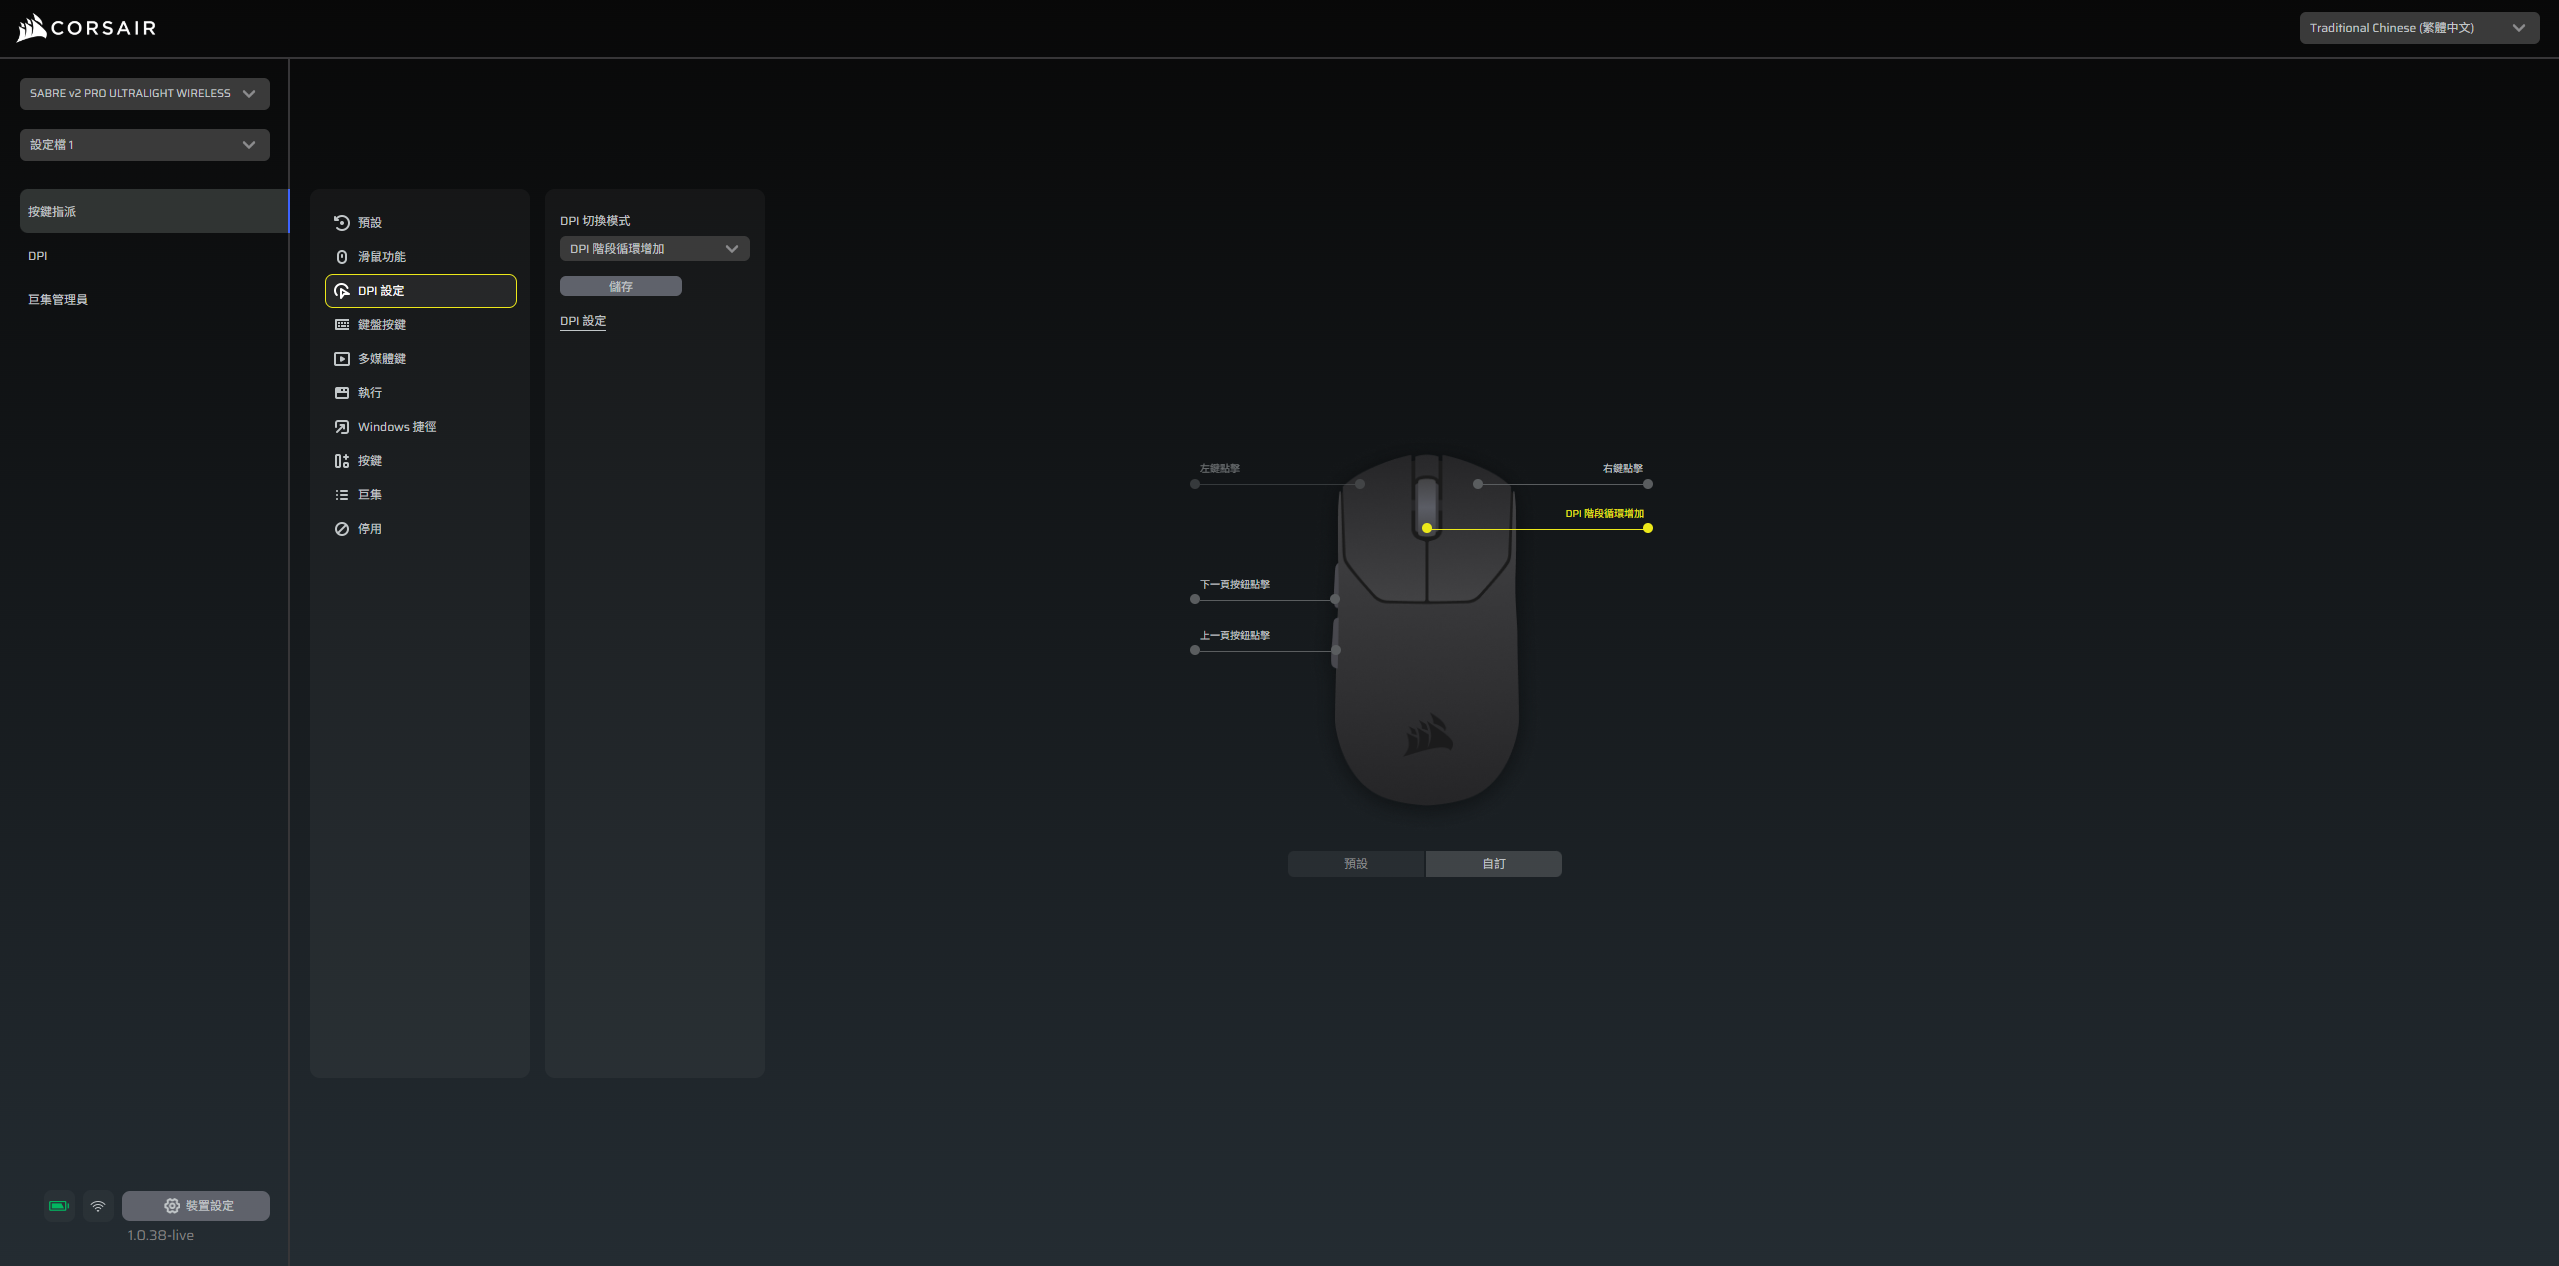
Task: Click the wireless signal icon
Action: pos(98,1206)
